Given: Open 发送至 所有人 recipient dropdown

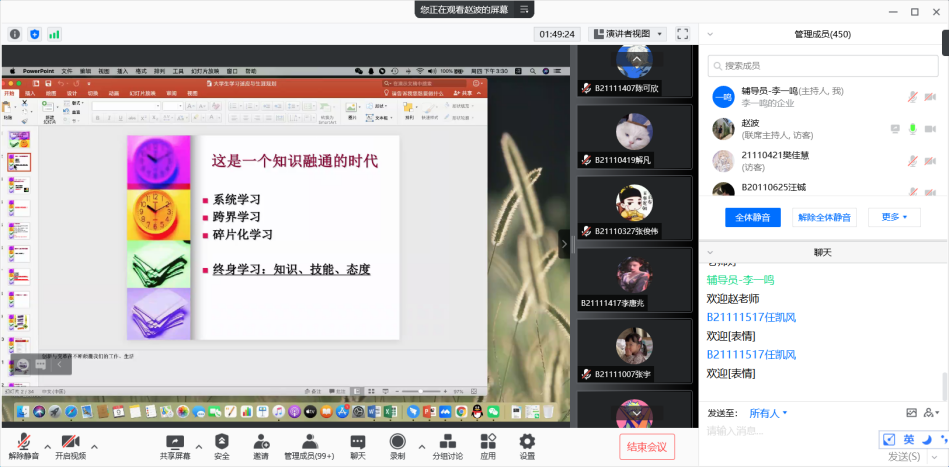Looking at the screenshot, I should tap(768, 413).
